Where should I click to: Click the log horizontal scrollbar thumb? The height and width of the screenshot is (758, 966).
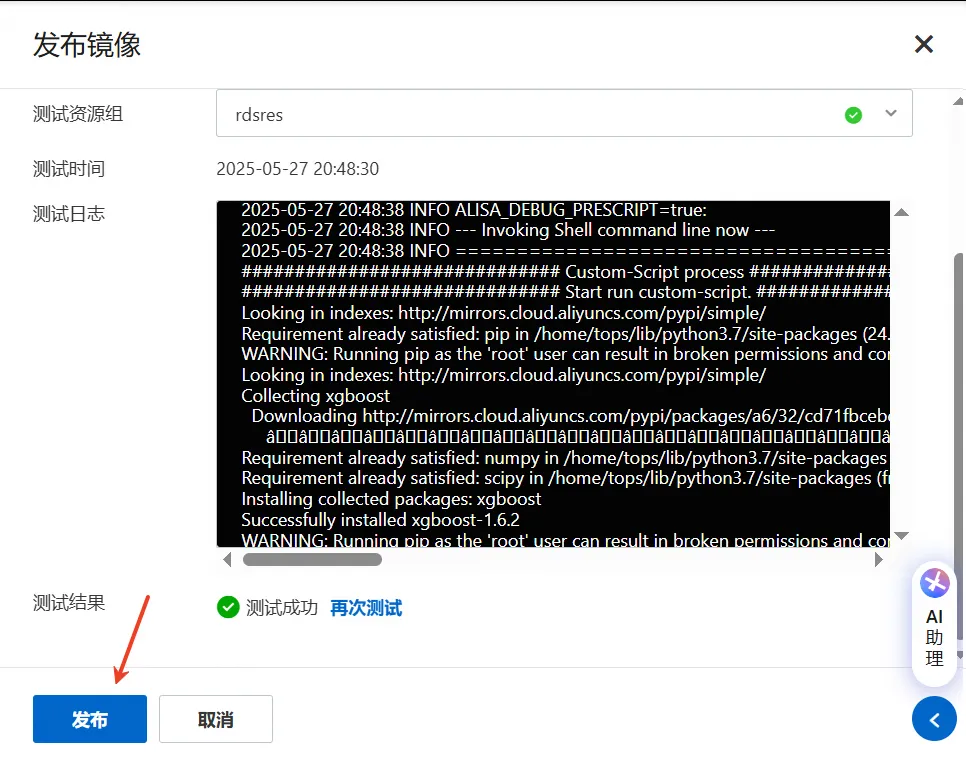point(312,560)
